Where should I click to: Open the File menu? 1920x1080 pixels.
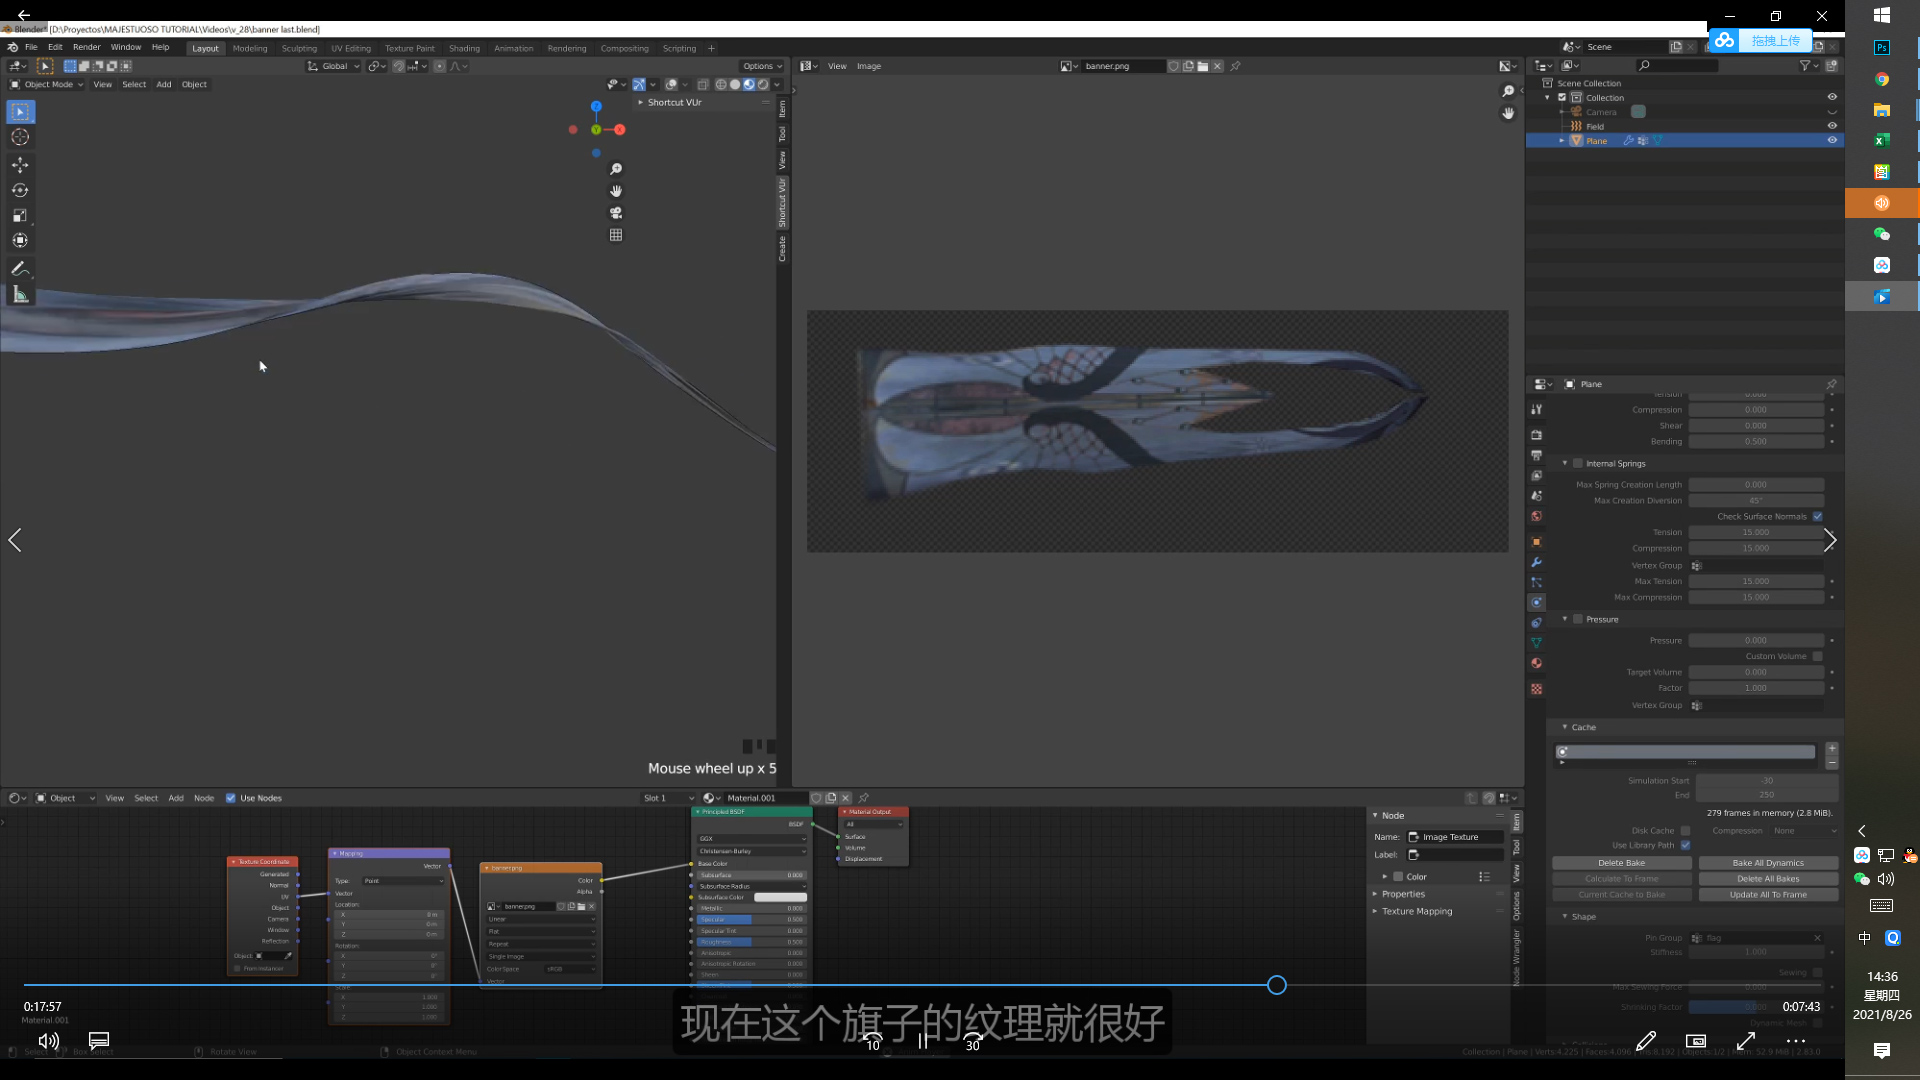pos(31,47)
